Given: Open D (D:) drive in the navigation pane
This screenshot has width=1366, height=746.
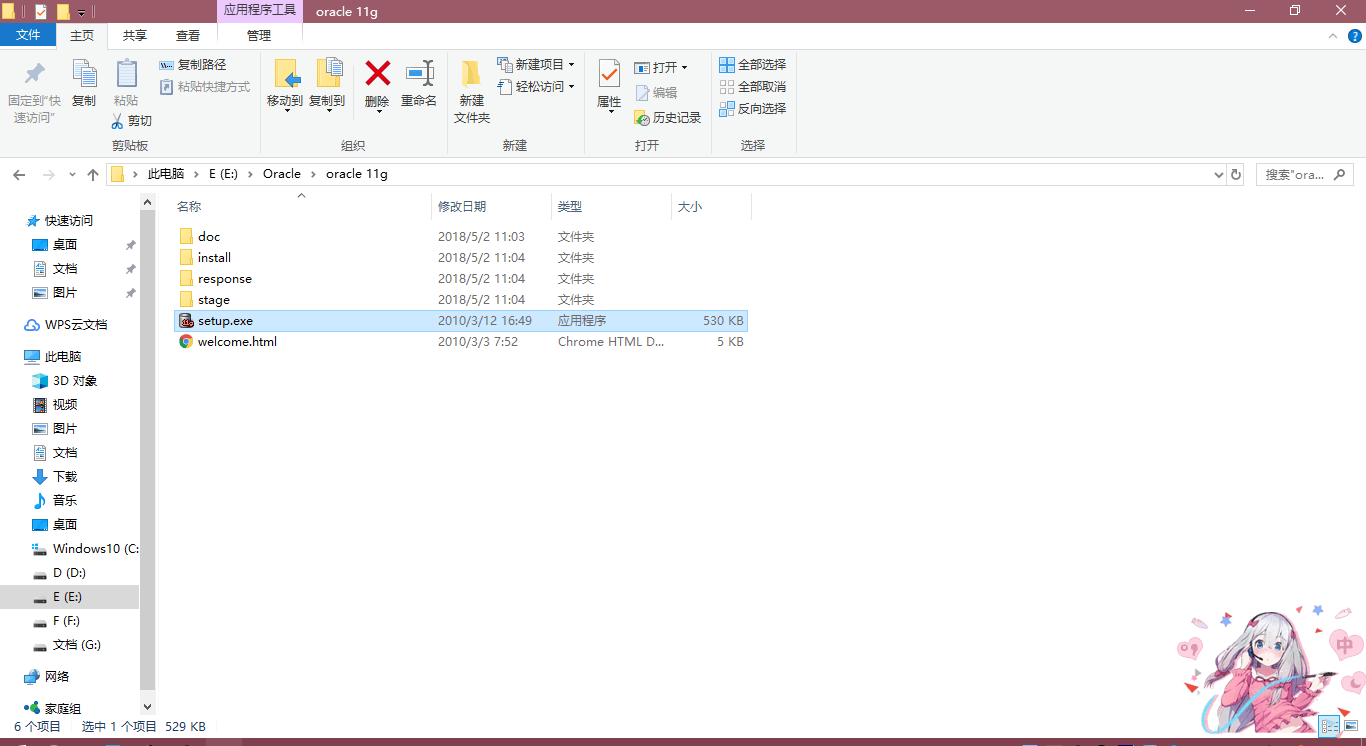Looking at the screenshot, I should (59, 573).
